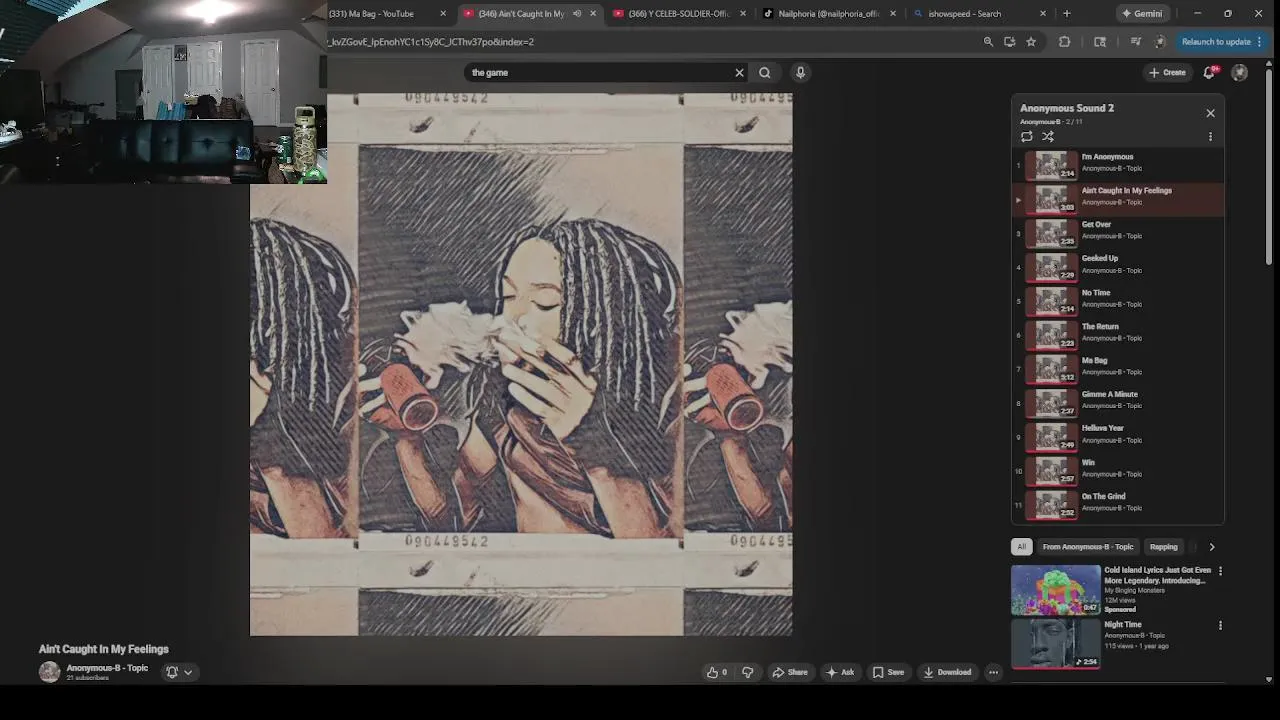This screenshot has width=1280, height=720.
Task: Open Chrome extensions puzzle icon
Action: tap(1064, 42)
